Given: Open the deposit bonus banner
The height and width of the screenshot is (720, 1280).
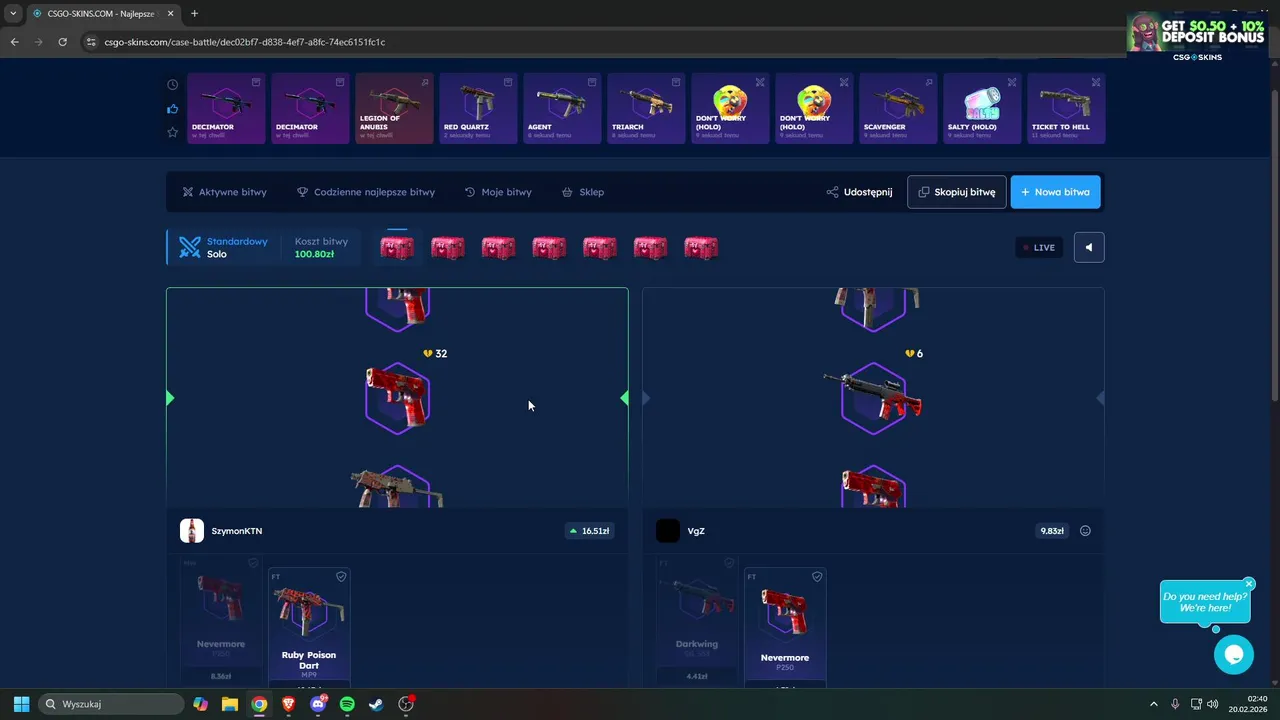Looking at the screenshot, I should (1197, 37).
